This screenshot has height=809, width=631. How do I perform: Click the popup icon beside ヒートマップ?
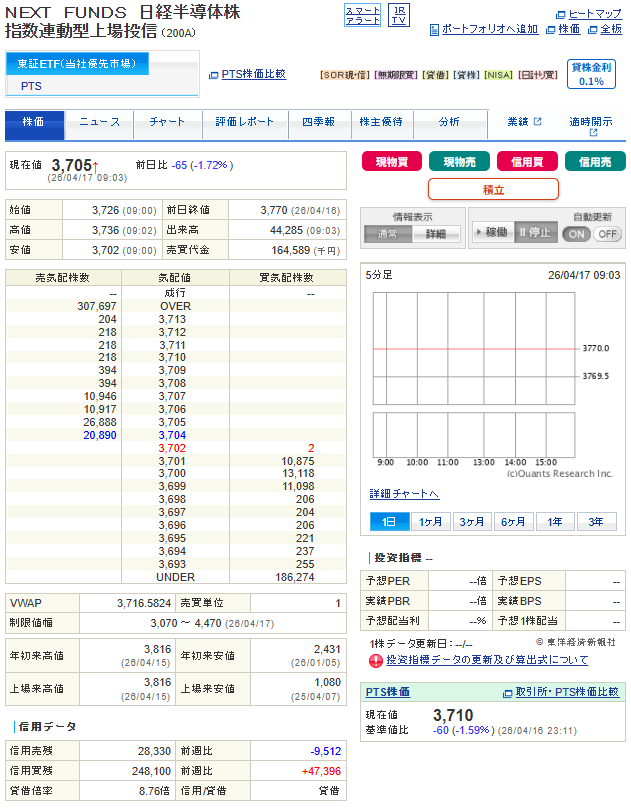(560, 15)
